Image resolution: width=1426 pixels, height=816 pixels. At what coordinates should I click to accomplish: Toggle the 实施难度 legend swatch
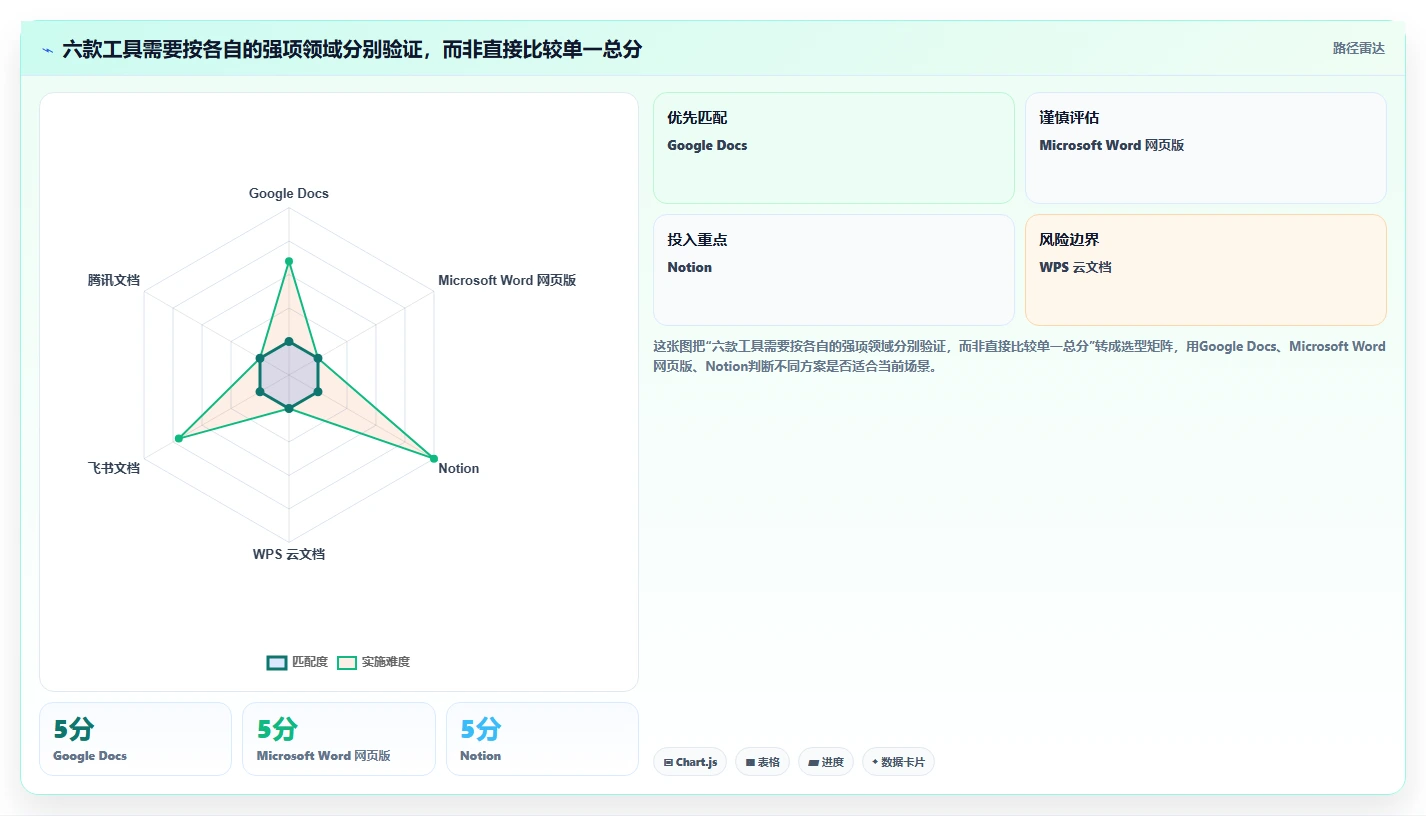coord(347,662)
